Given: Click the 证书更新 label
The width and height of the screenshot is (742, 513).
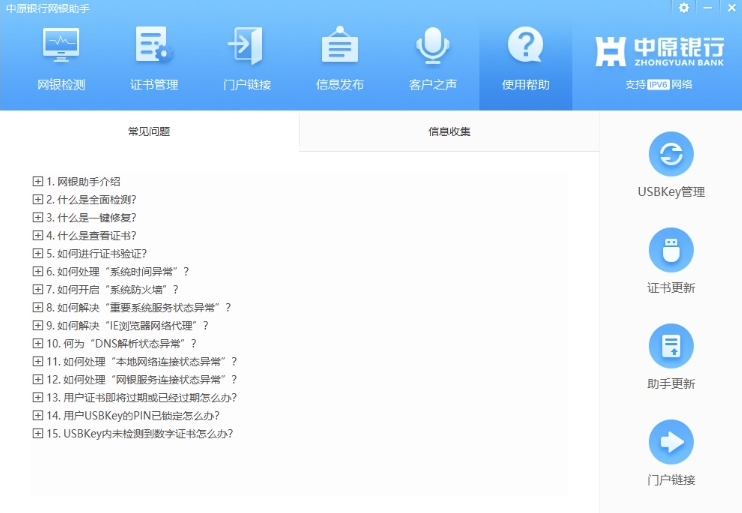Looking at the screenshot, I should click(x=671, y=288).
